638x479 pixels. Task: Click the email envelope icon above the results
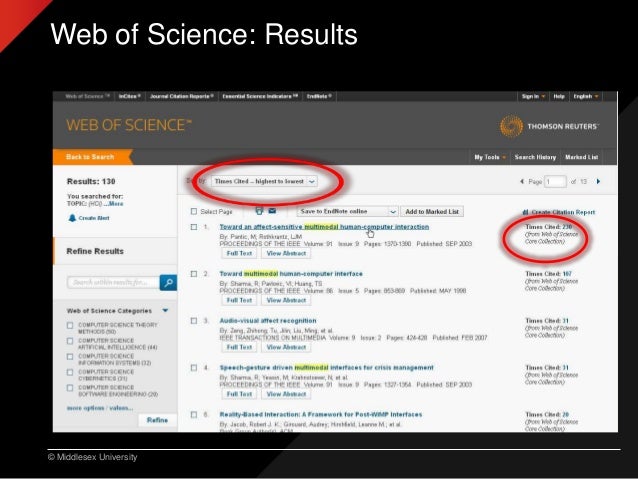pos(272,211)
